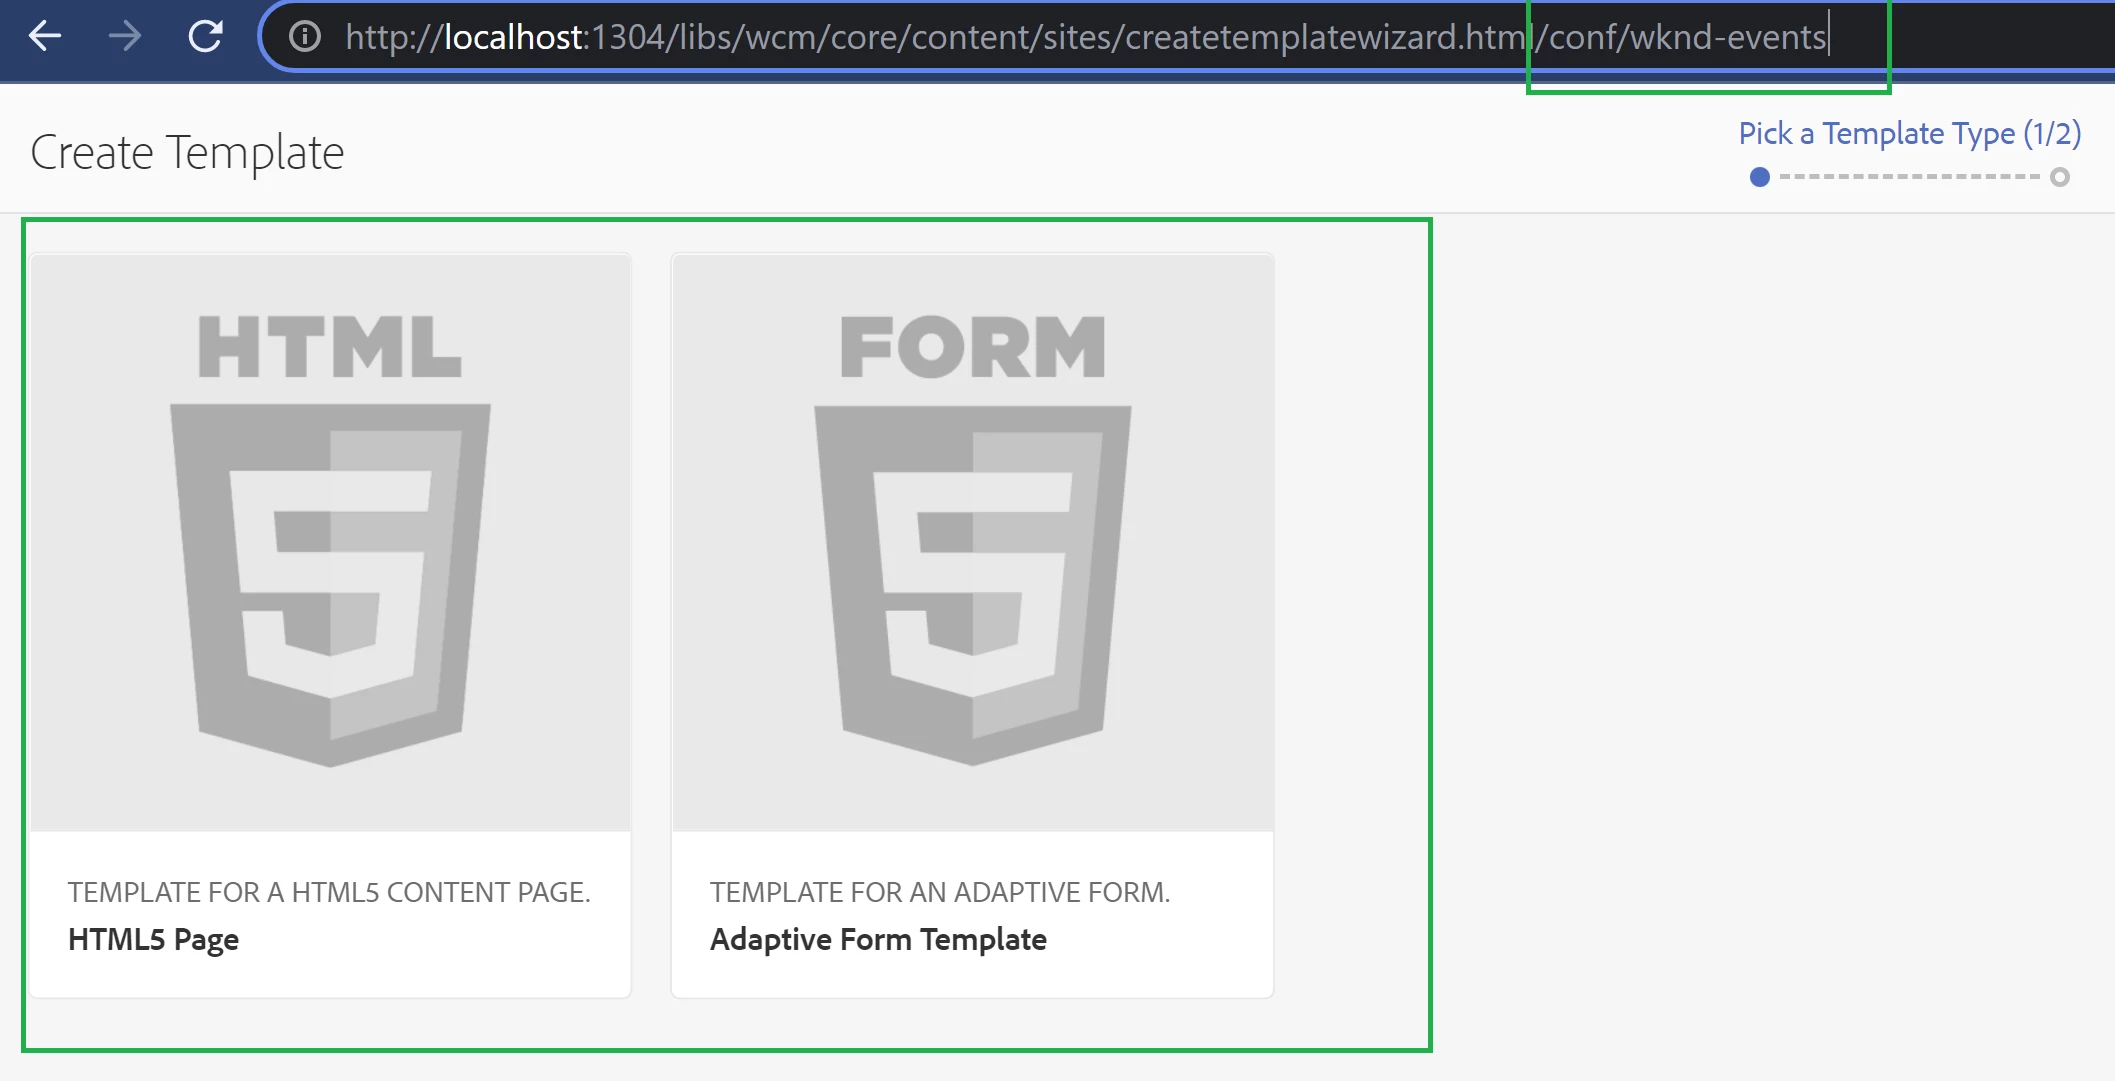This screenshot has height=1081, width=2115.
Task: Click the filled first step indicator dot
Action: tap(1760, 177)
